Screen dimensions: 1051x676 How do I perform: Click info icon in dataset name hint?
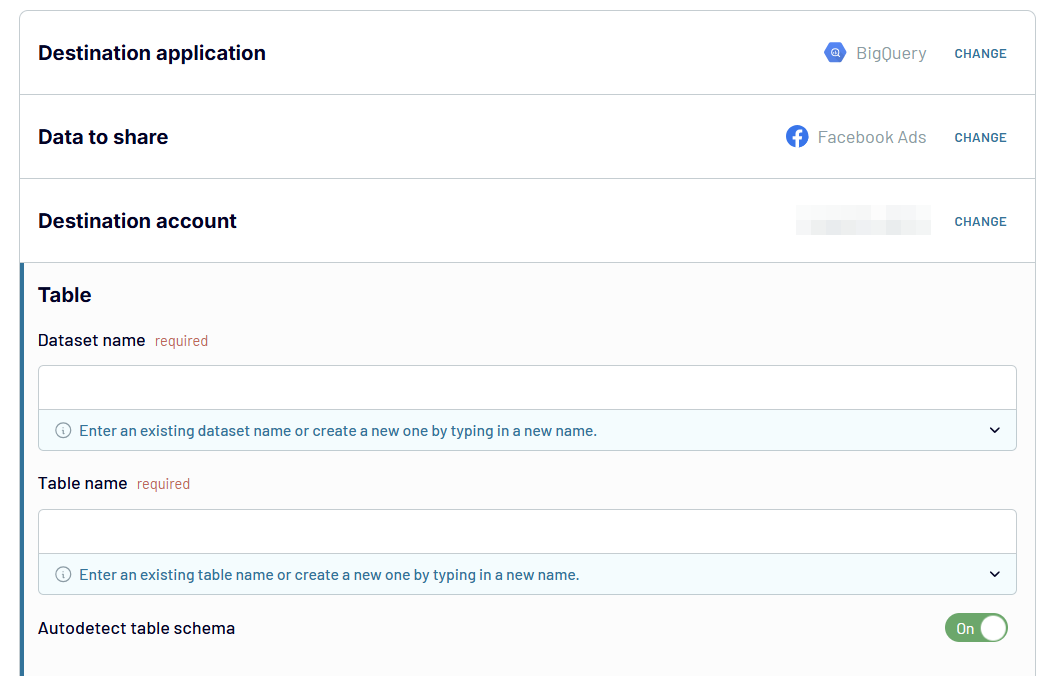click(x=63, y=430)
